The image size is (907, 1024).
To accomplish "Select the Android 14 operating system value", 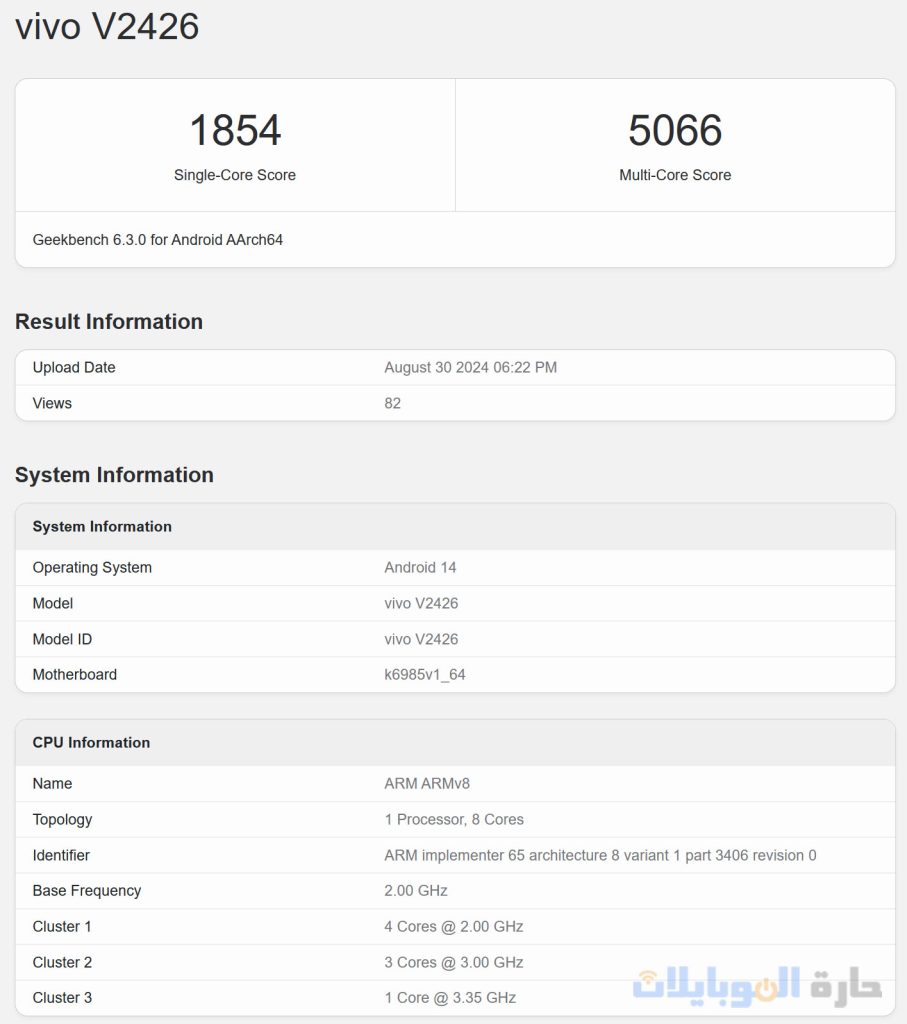I will [x=420, y=568].
